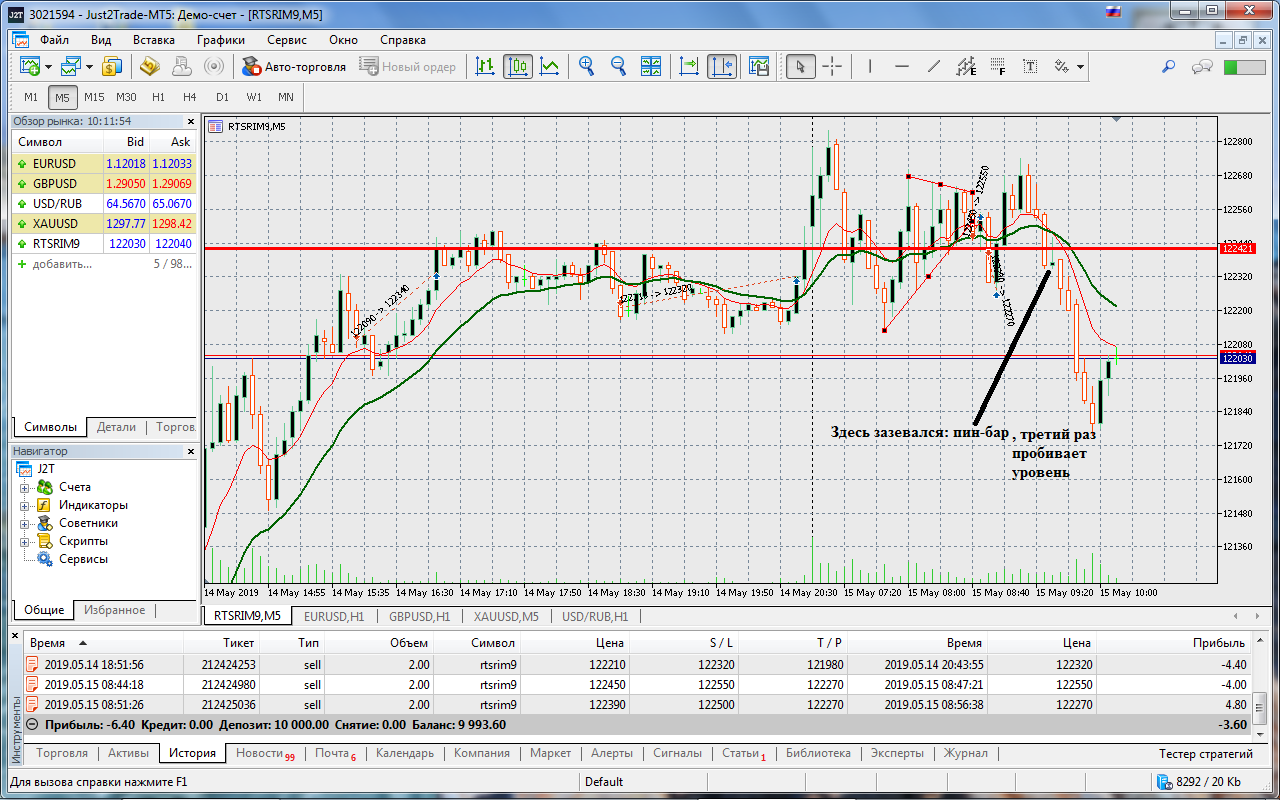Image resolution: width=1280 pixels, height=800 pixels.
Task: Toggle the Авто-торговля button
Action: point(295,67)
